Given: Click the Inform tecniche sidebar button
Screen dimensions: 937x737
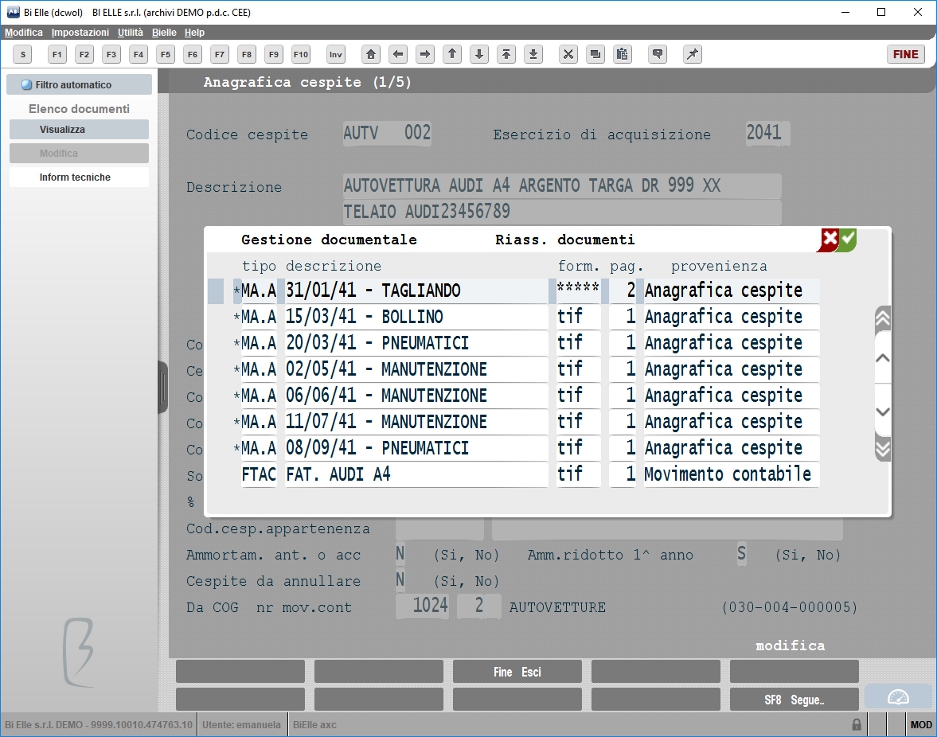Looking at the screenshot, I should (79, 177).
